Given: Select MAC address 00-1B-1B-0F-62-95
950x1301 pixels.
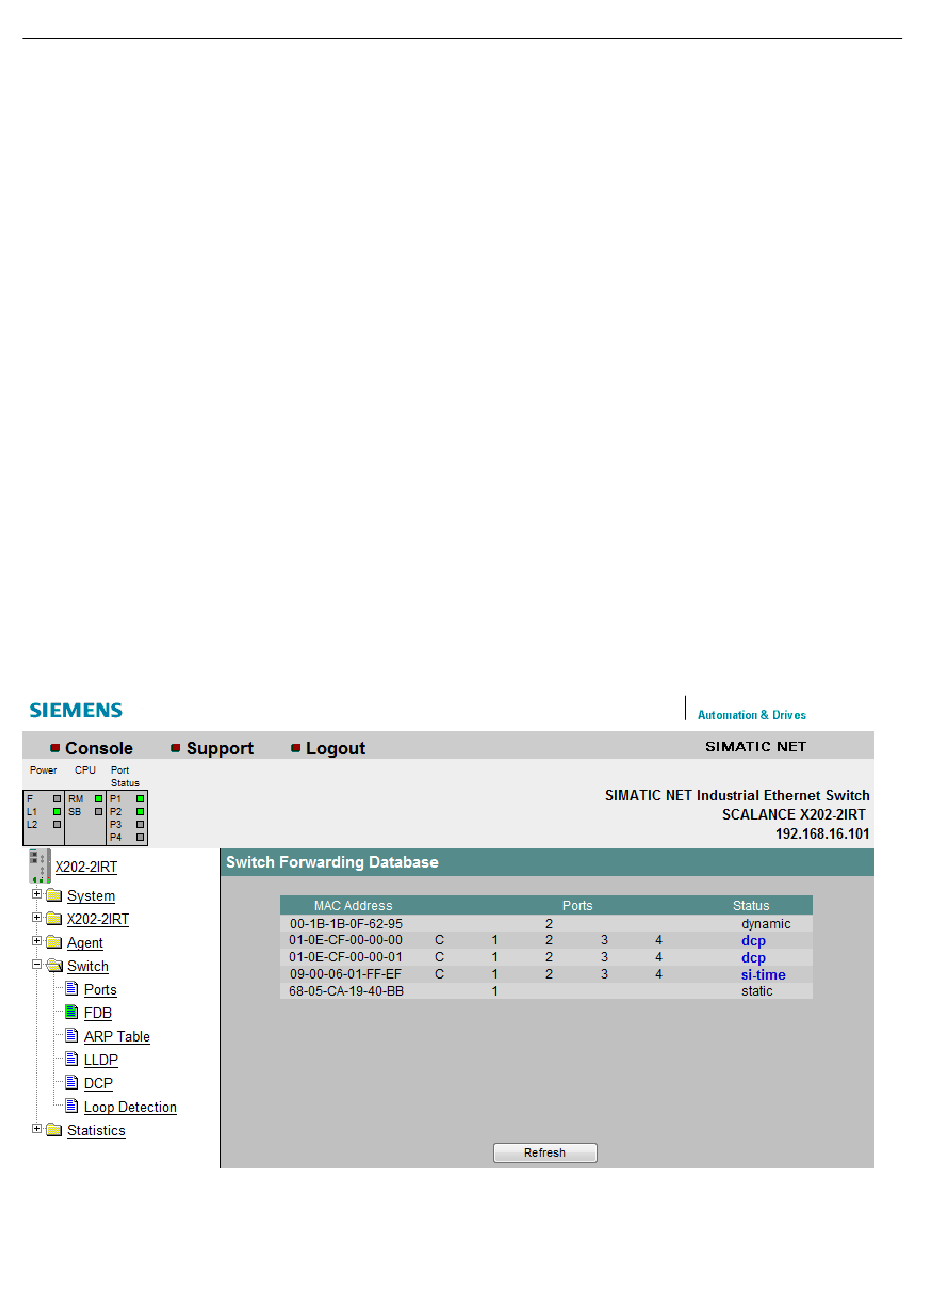Looking at the screenshot, I should tap(346, 924).
